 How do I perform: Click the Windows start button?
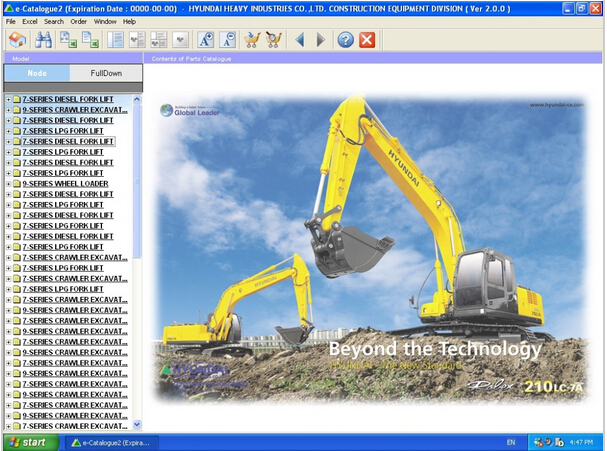pos(31,442)
